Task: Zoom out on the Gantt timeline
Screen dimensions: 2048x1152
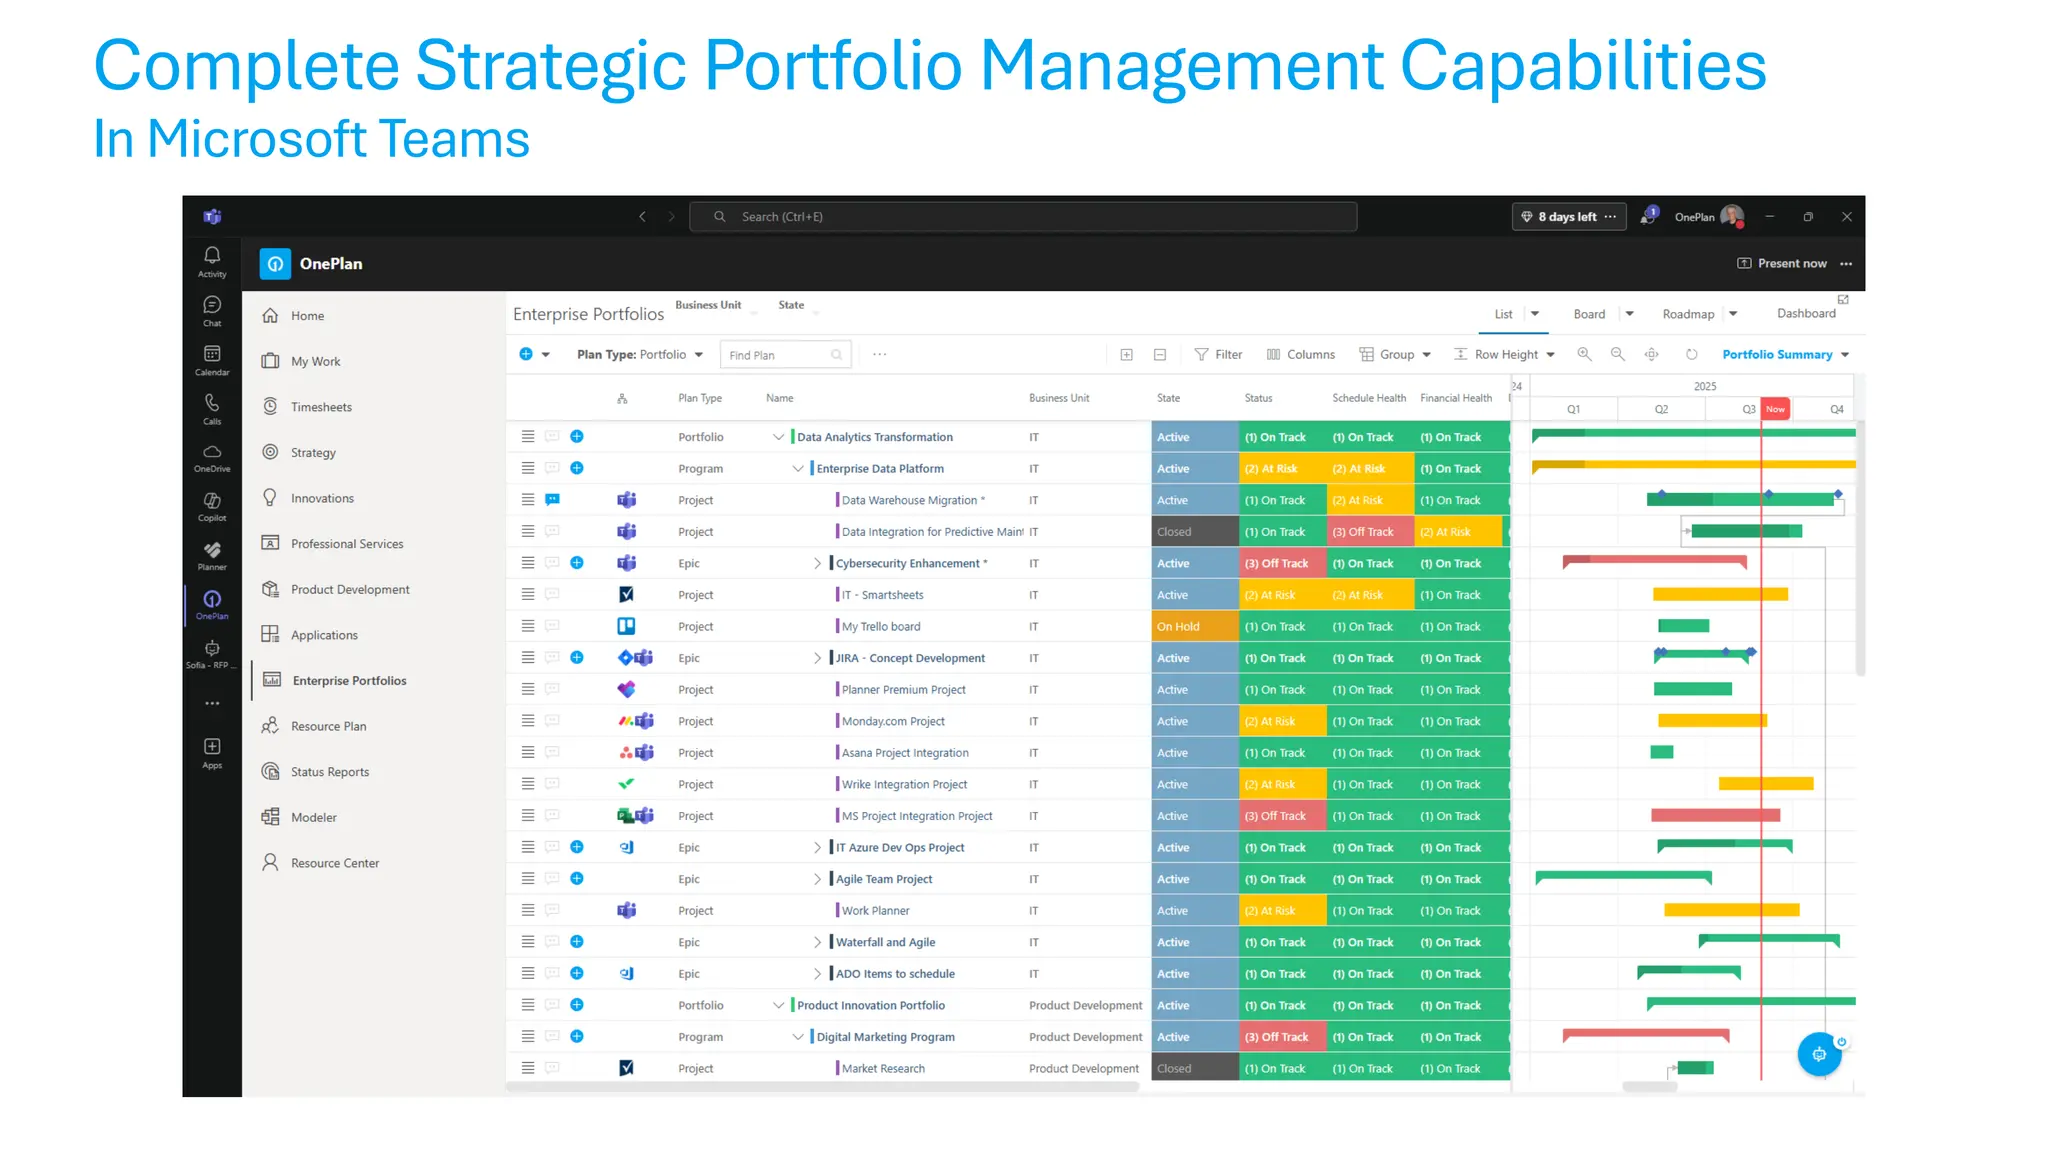Action: tap(1617, 354)
